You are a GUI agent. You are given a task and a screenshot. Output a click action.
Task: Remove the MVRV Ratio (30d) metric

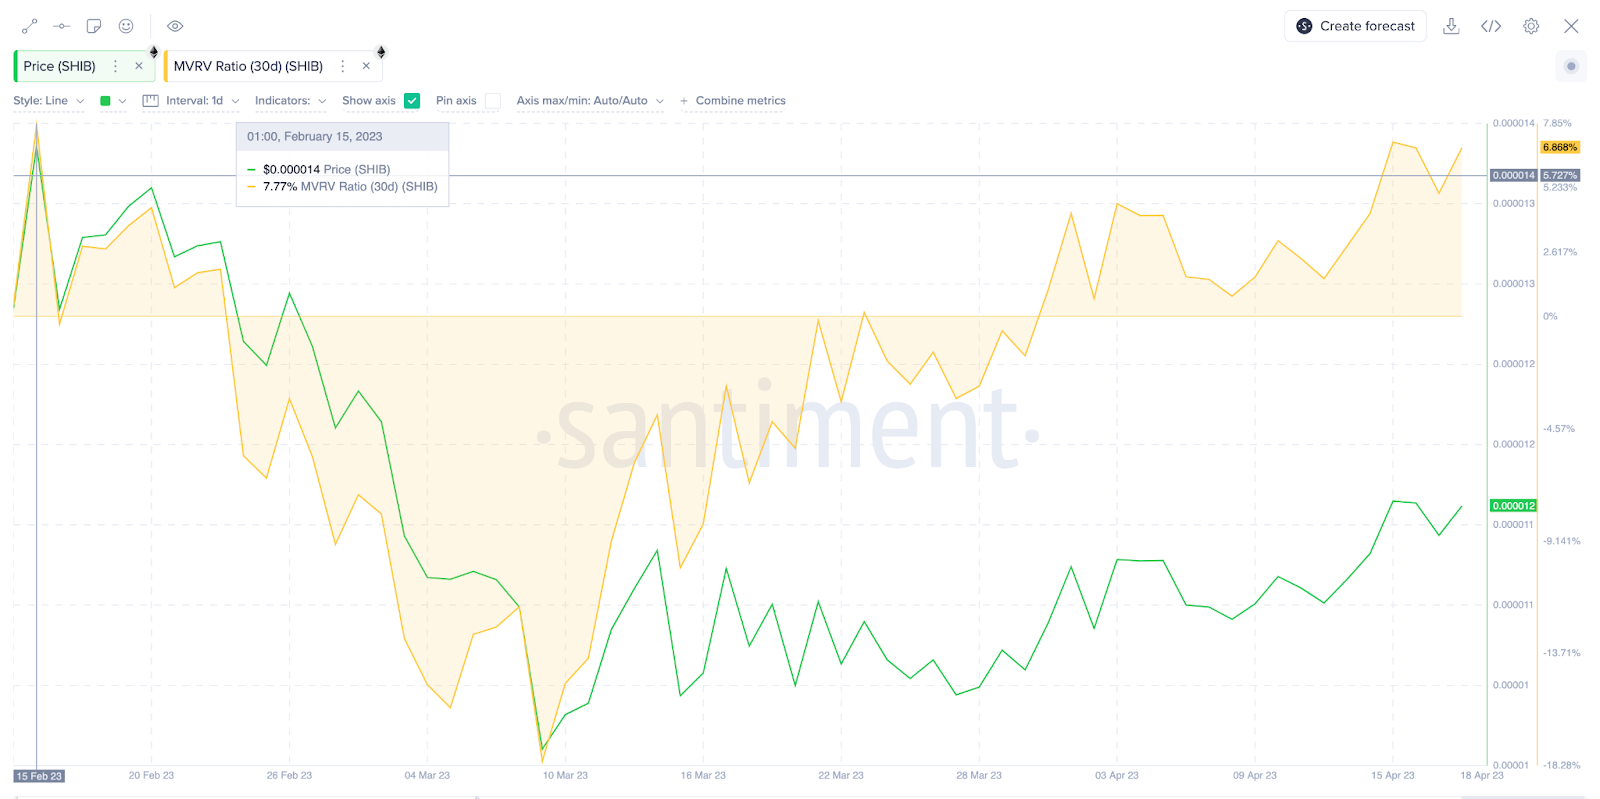click(x=366, y=66)
